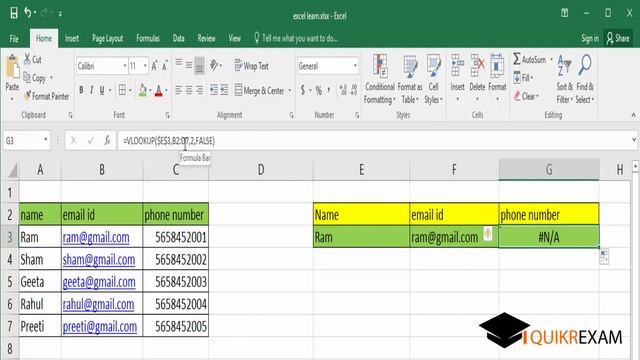The width and height of the screenshot is (640, 360).
Task: Click Decrease Decimal icon
Action: pos(354,90)
